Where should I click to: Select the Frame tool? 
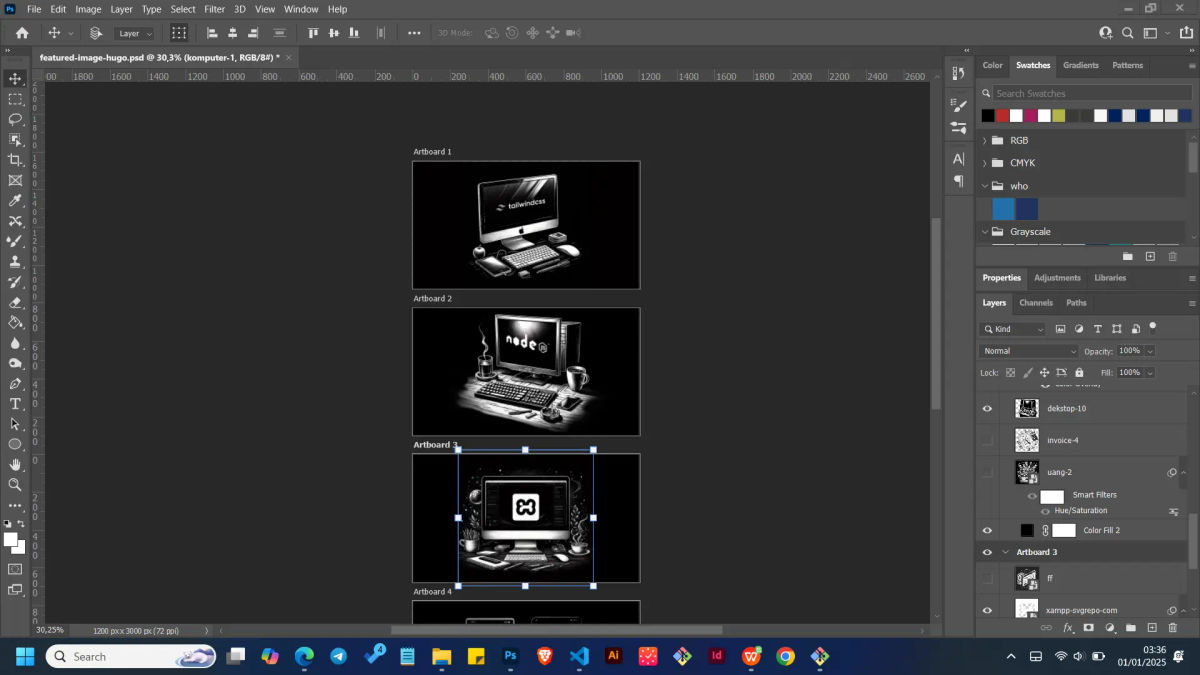pos(15,180)
